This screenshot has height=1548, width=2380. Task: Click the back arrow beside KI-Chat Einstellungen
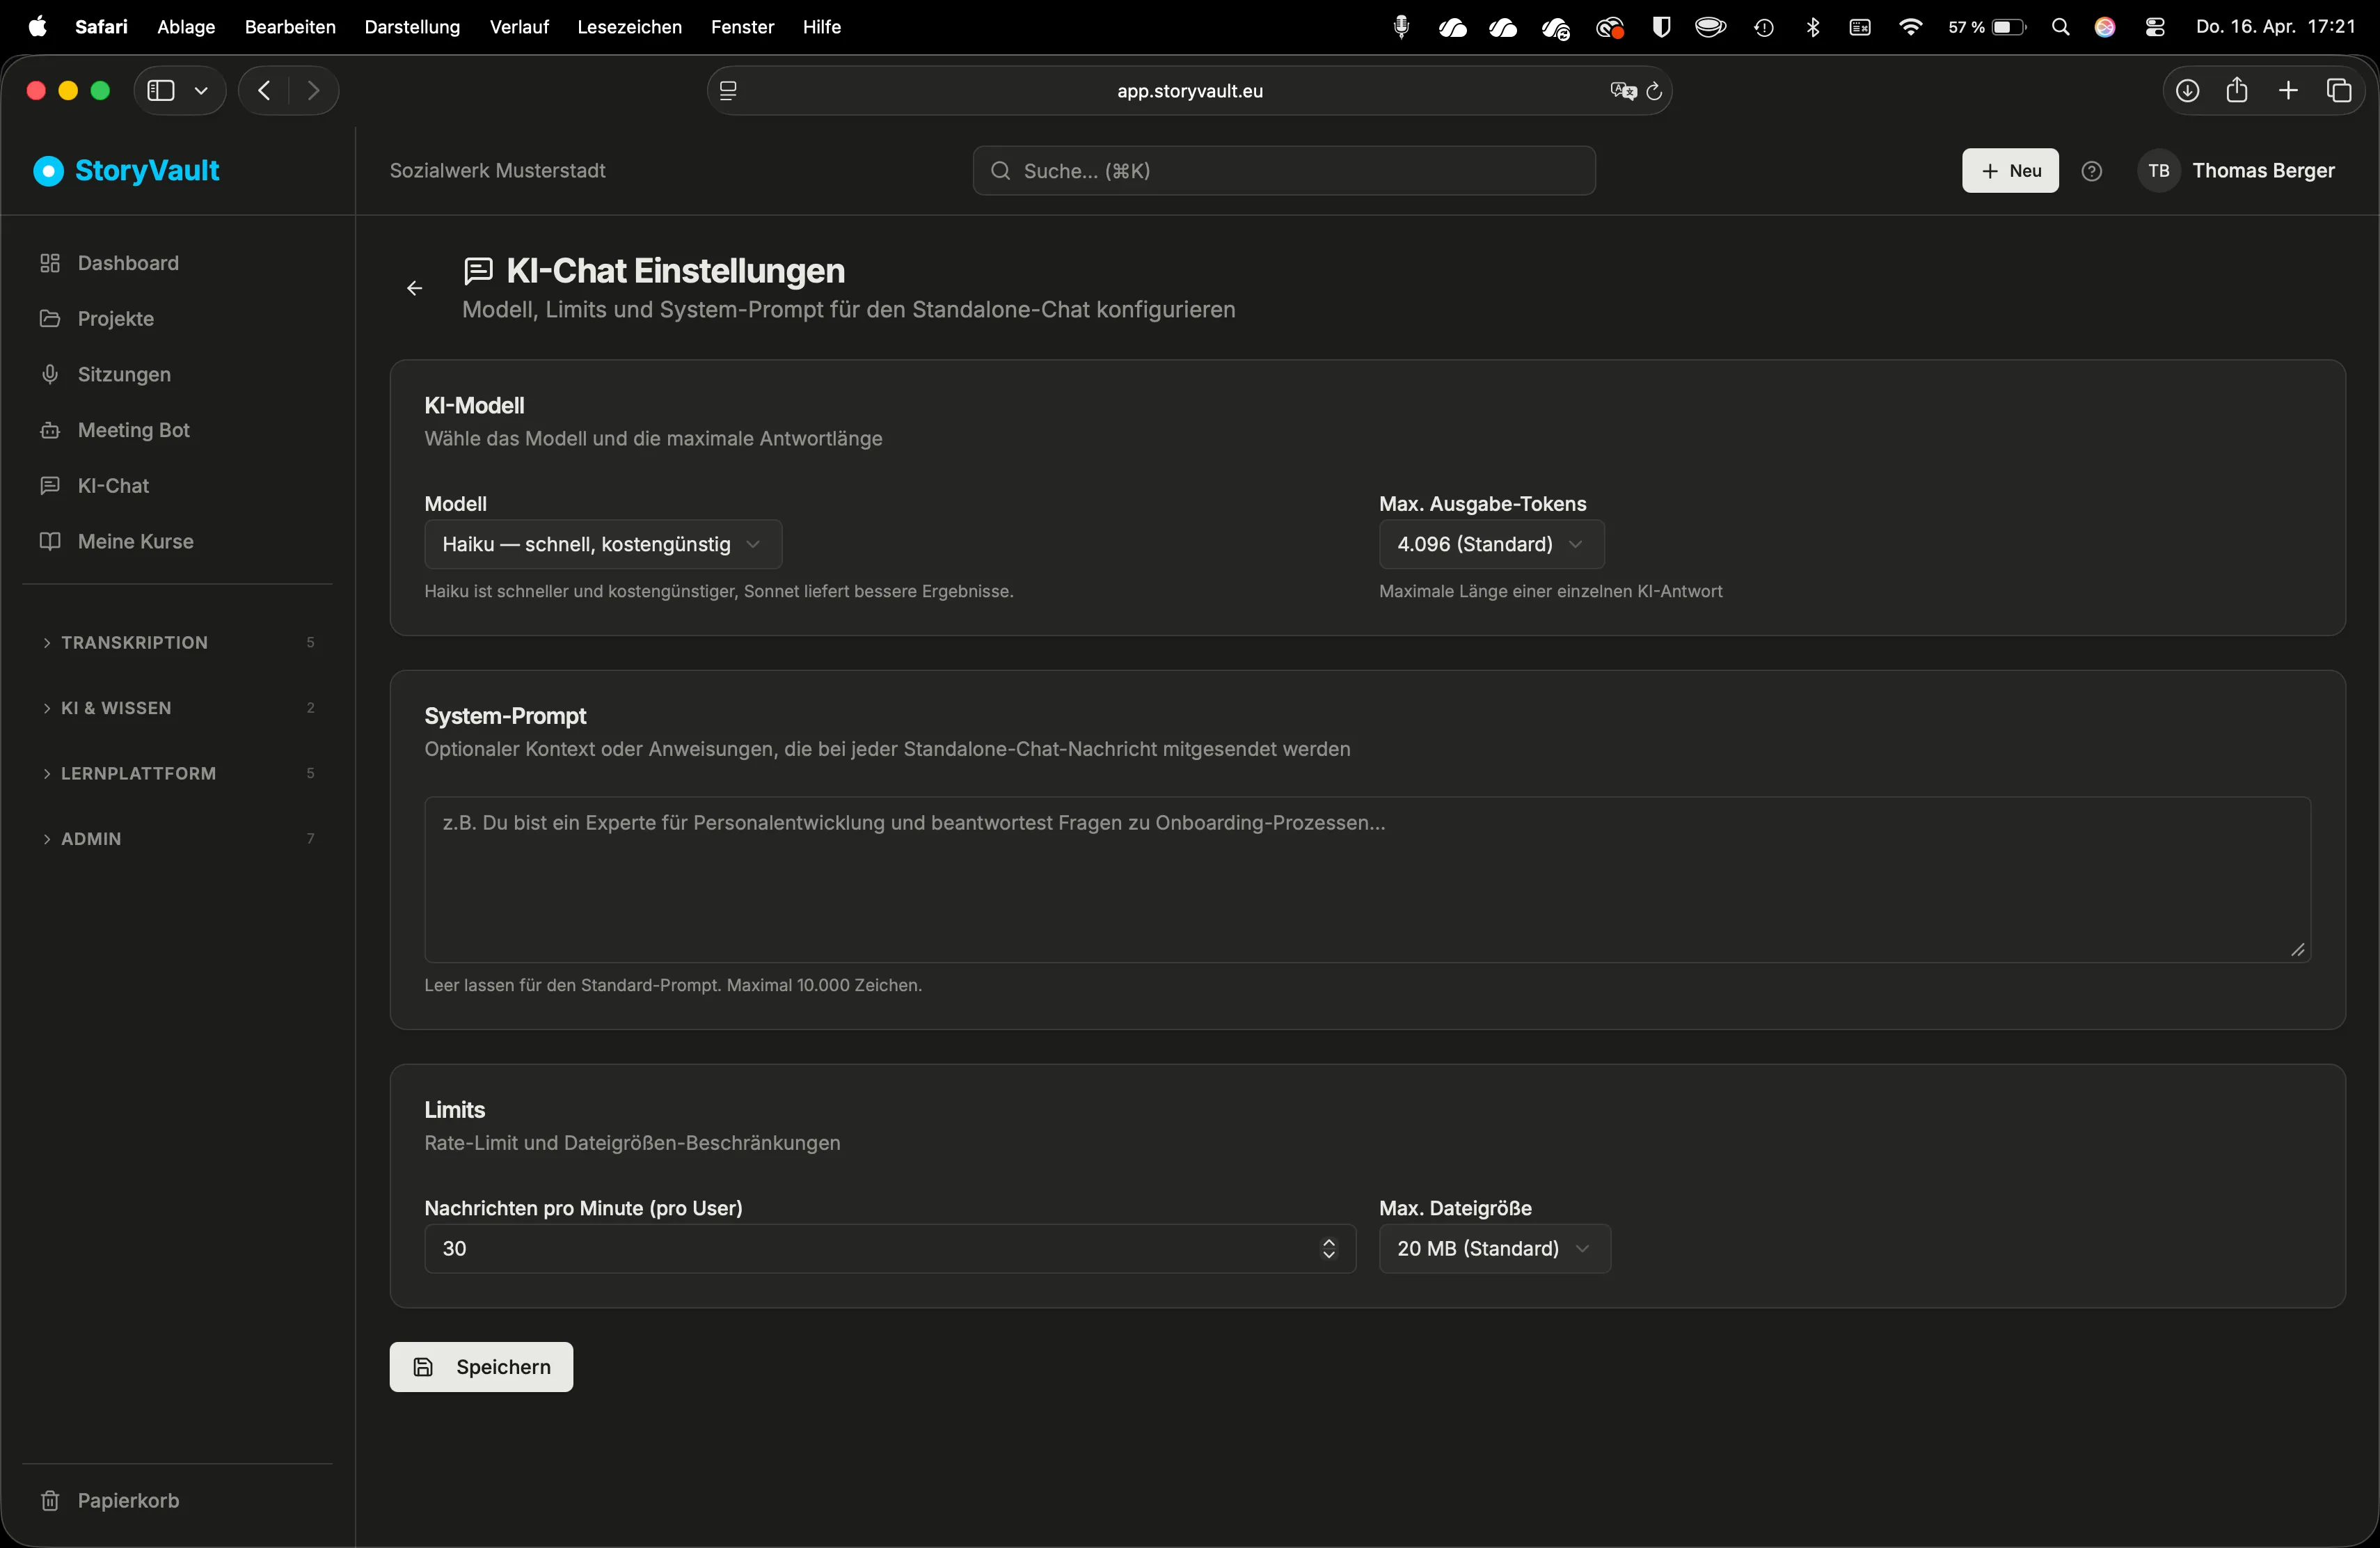point(414,289)
